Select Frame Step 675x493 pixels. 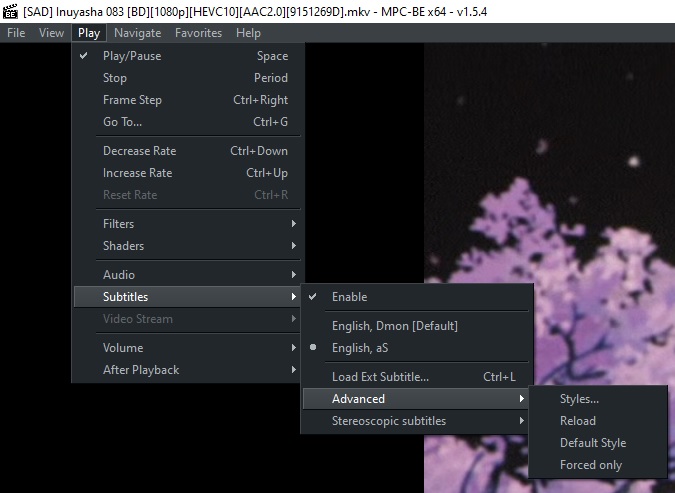[x=187, y=100]
